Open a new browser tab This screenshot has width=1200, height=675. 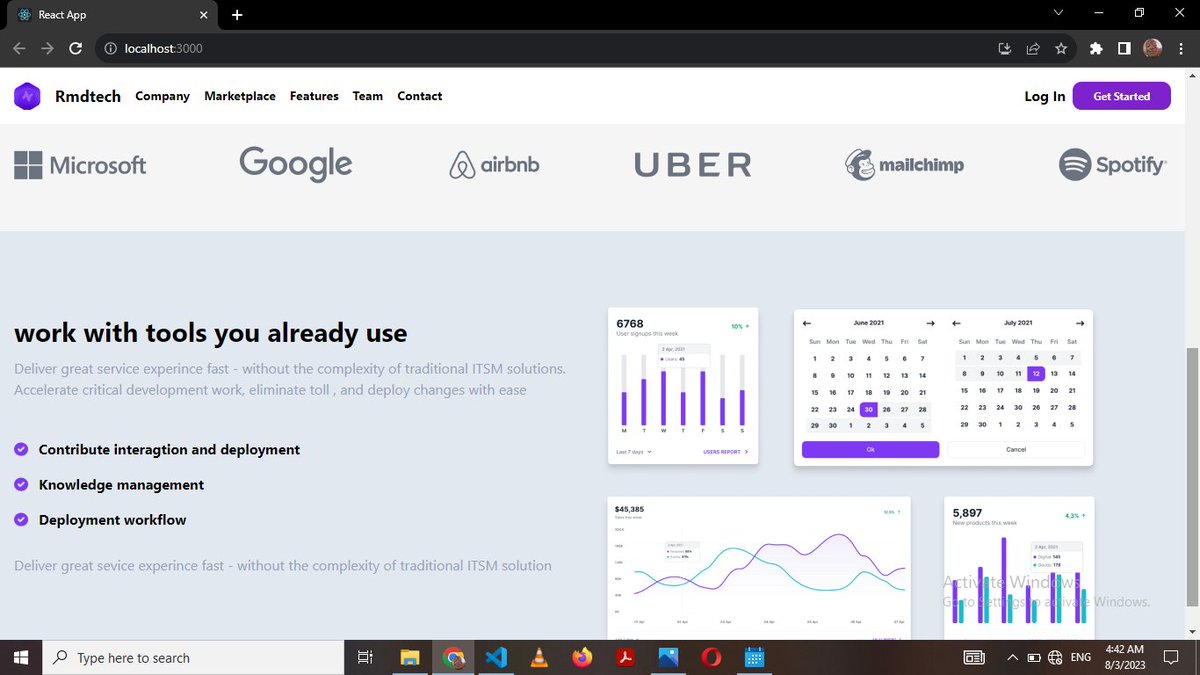[x=237, y=15]
